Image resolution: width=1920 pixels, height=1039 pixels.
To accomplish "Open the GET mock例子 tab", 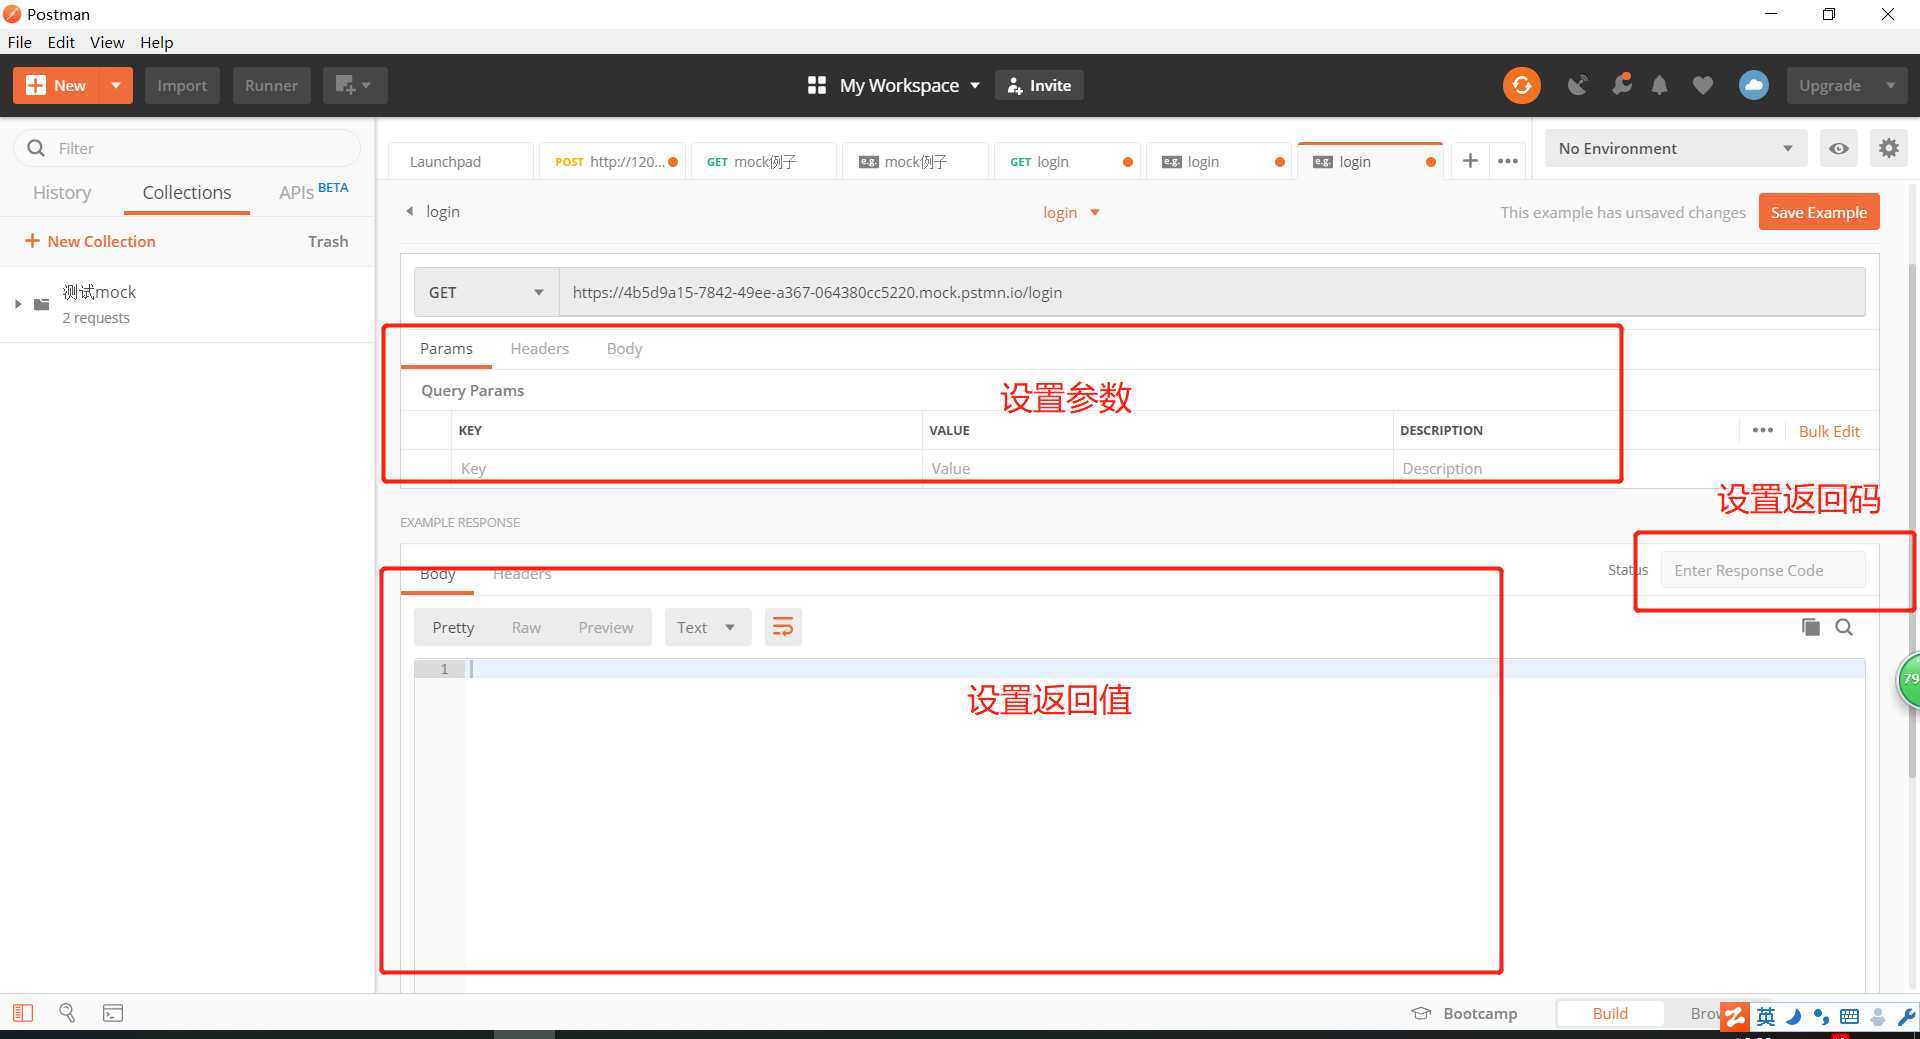I will coord(764,161).
